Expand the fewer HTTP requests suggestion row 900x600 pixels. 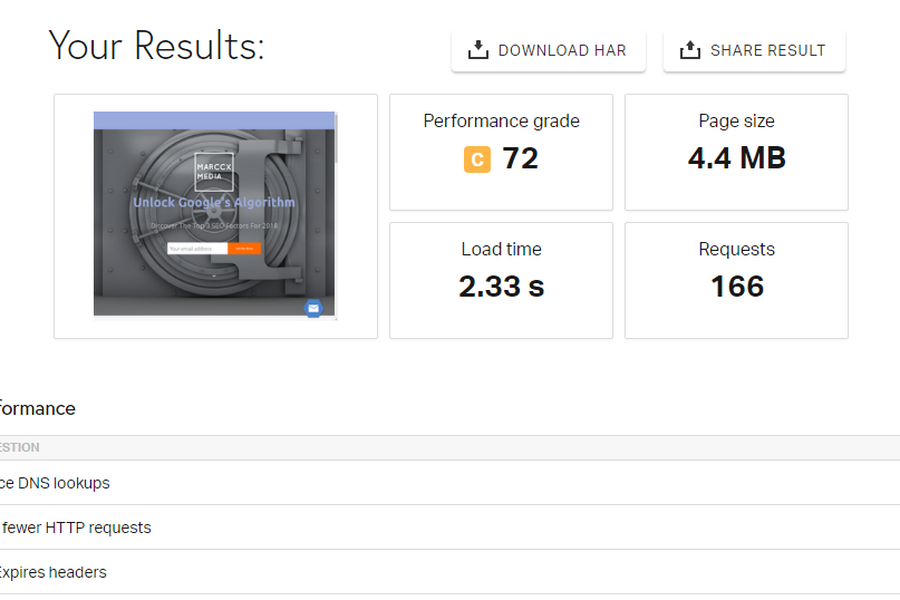coord(76,527)
